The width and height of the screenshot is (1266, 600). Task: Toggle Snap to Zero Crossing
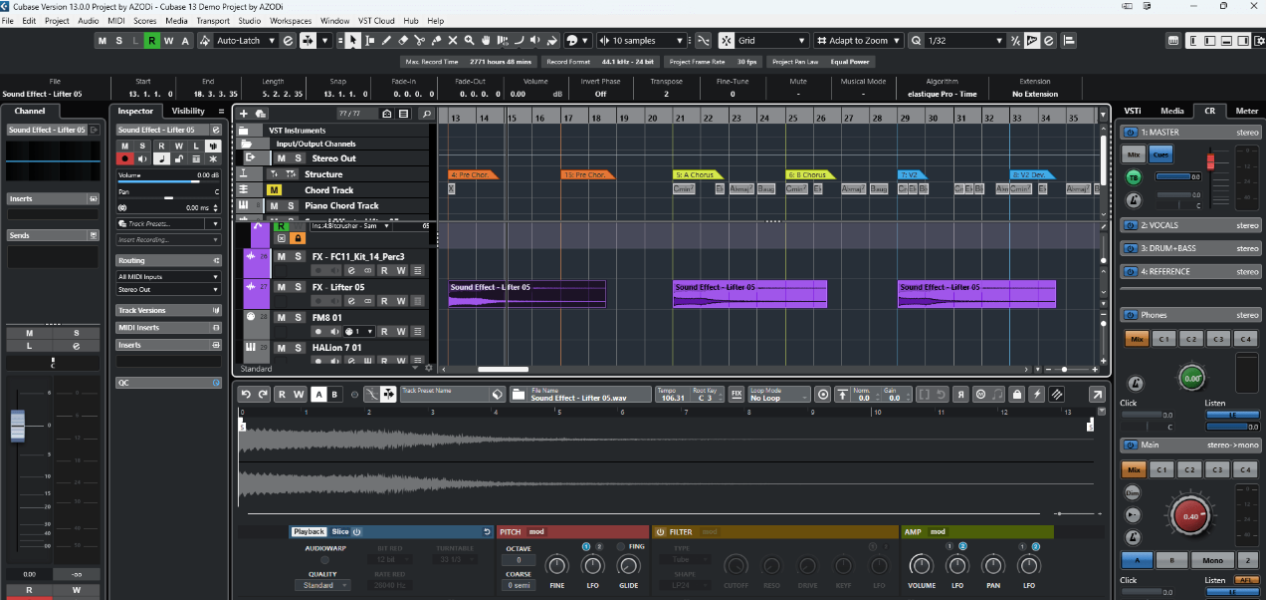coord(704,40)
